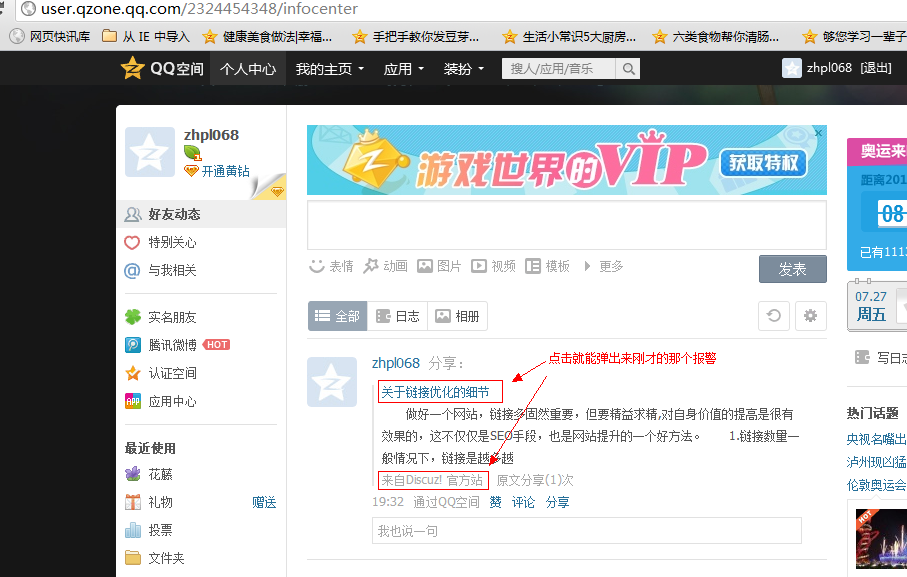Viewport: 907px width, 577px height.
Task: Expand 应用 dropdown menu
Action: click(404, 69)
